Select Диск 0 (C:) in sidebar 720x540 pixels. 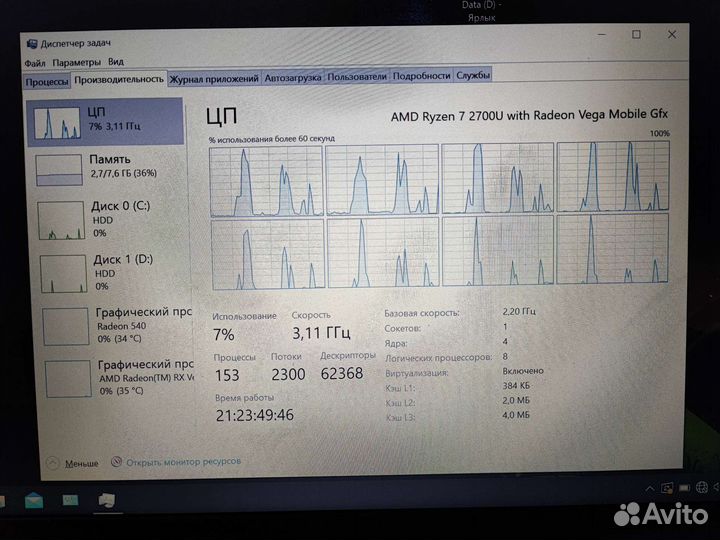tap(108, 219)
